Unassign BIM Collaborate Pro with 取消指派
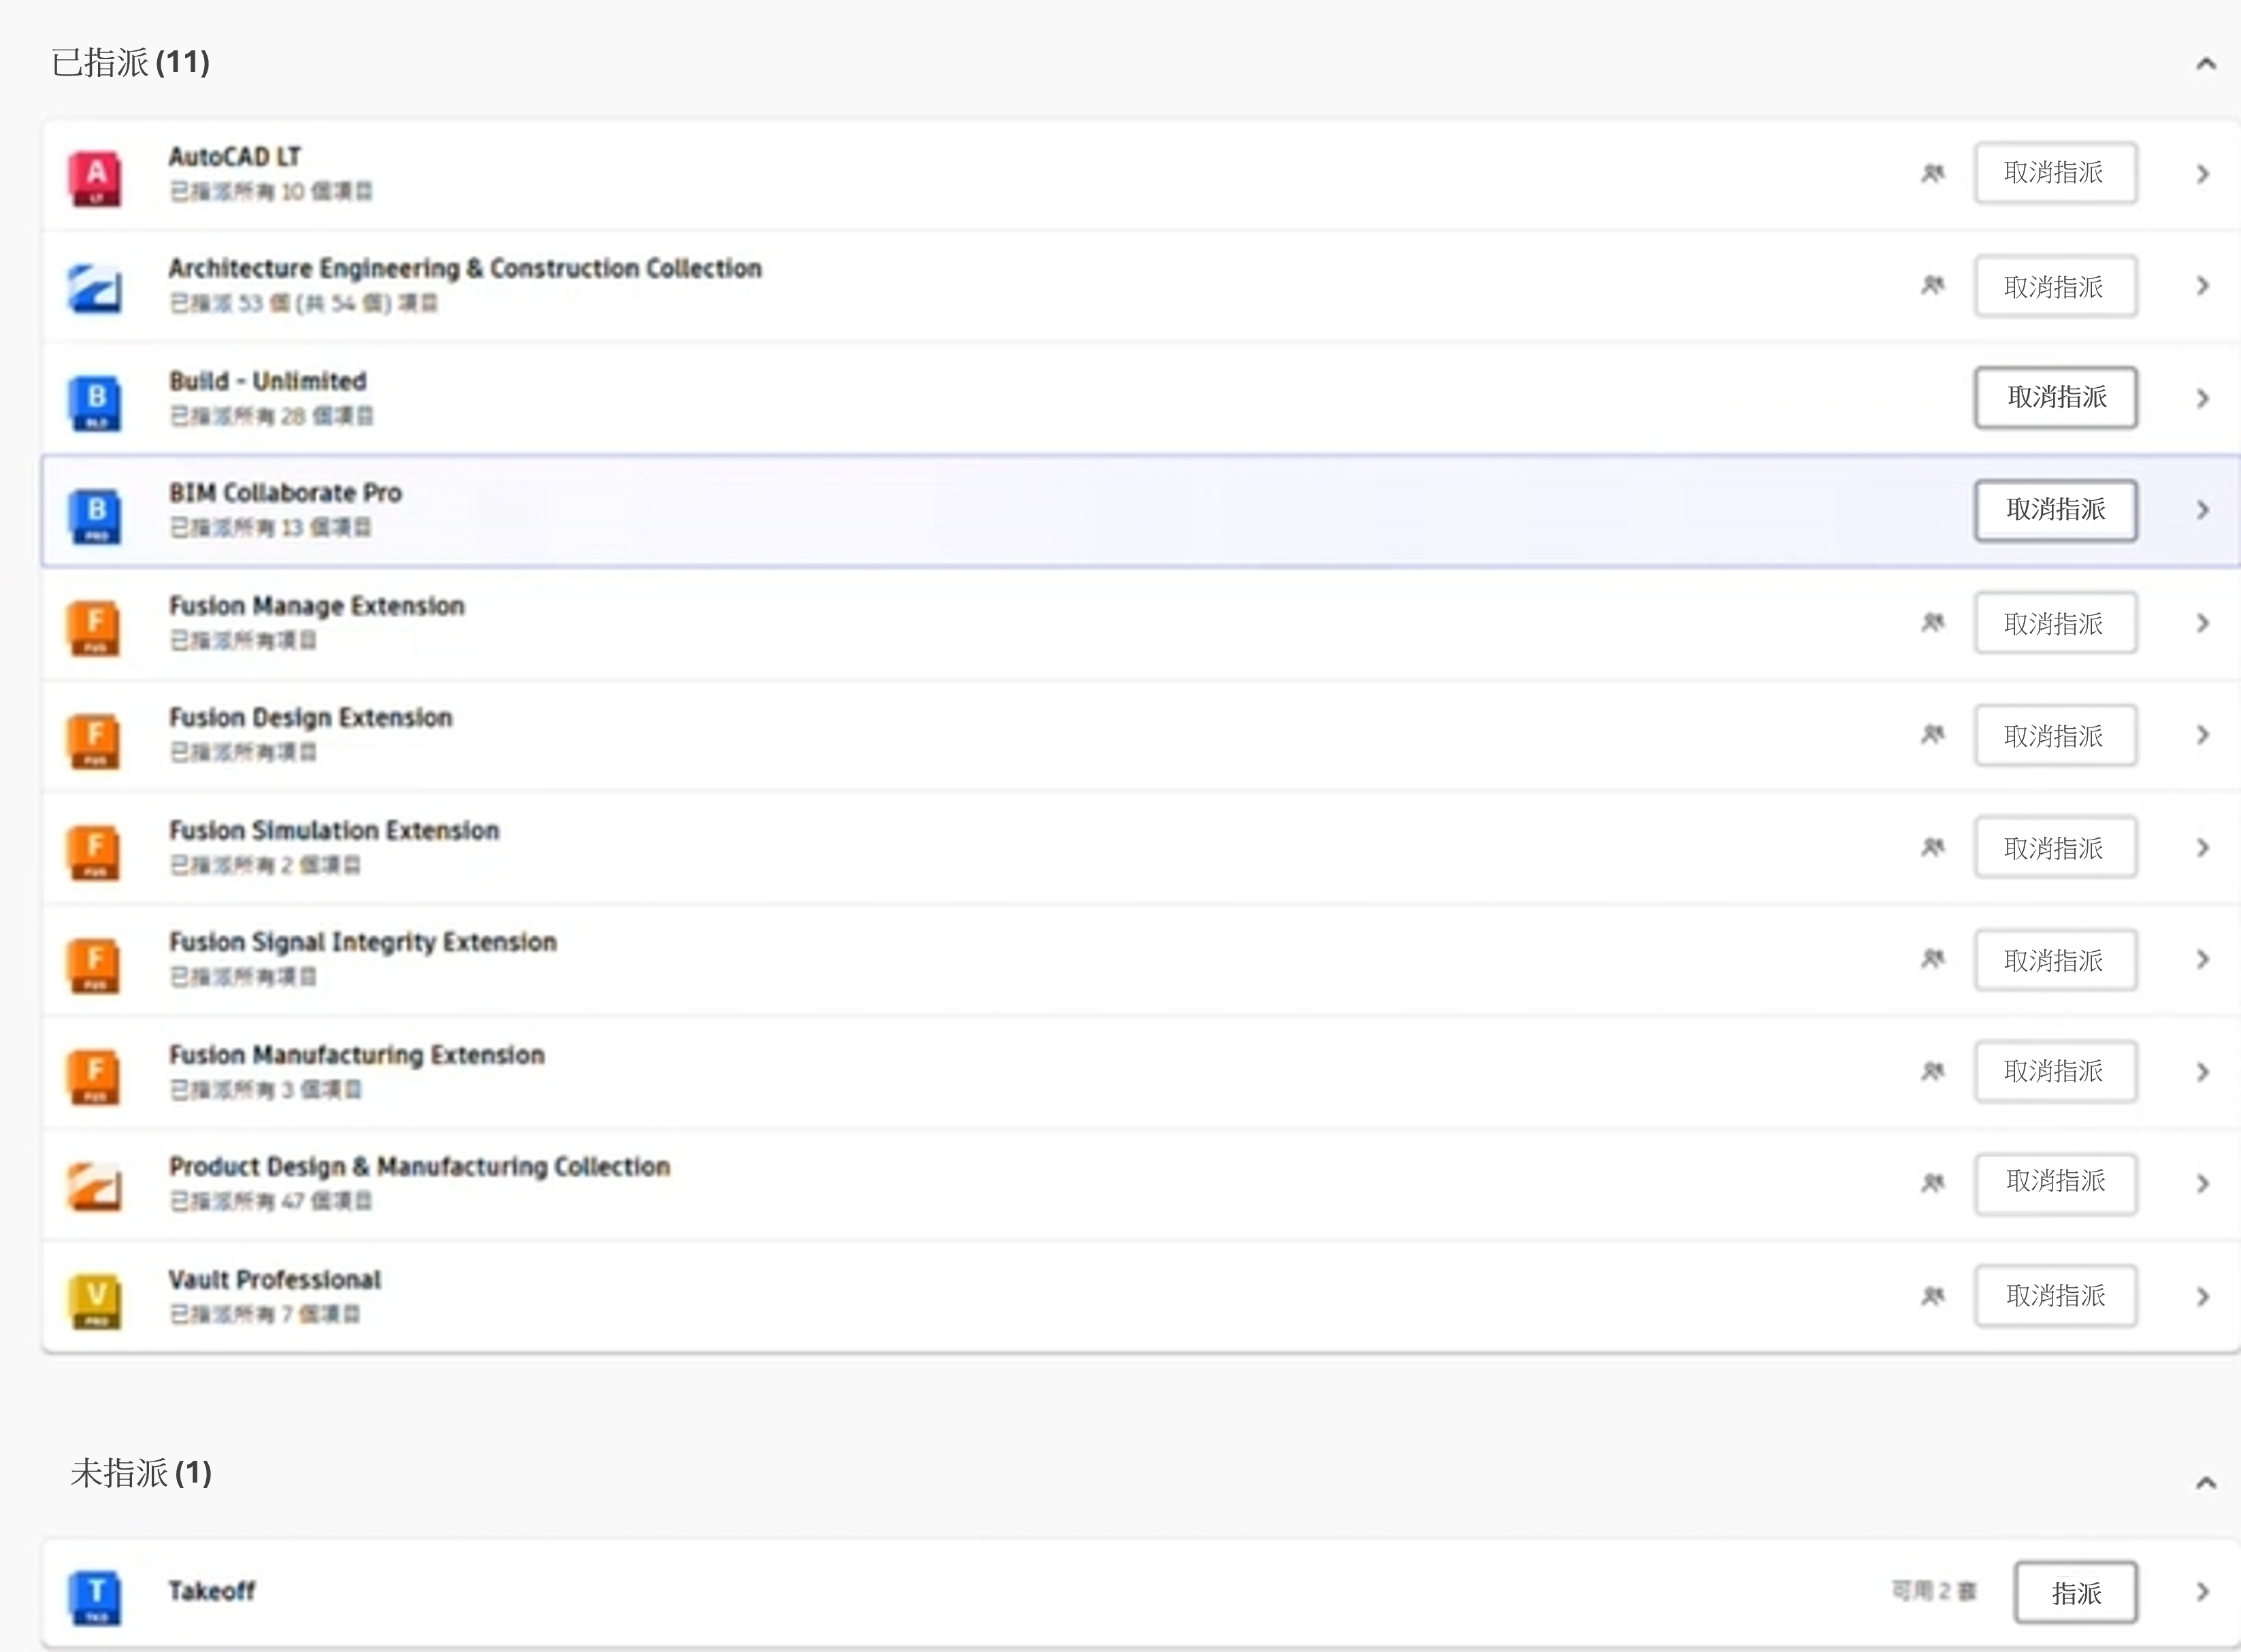This screenshot has width=2241, height=1652. click(x=2055, y=510)
